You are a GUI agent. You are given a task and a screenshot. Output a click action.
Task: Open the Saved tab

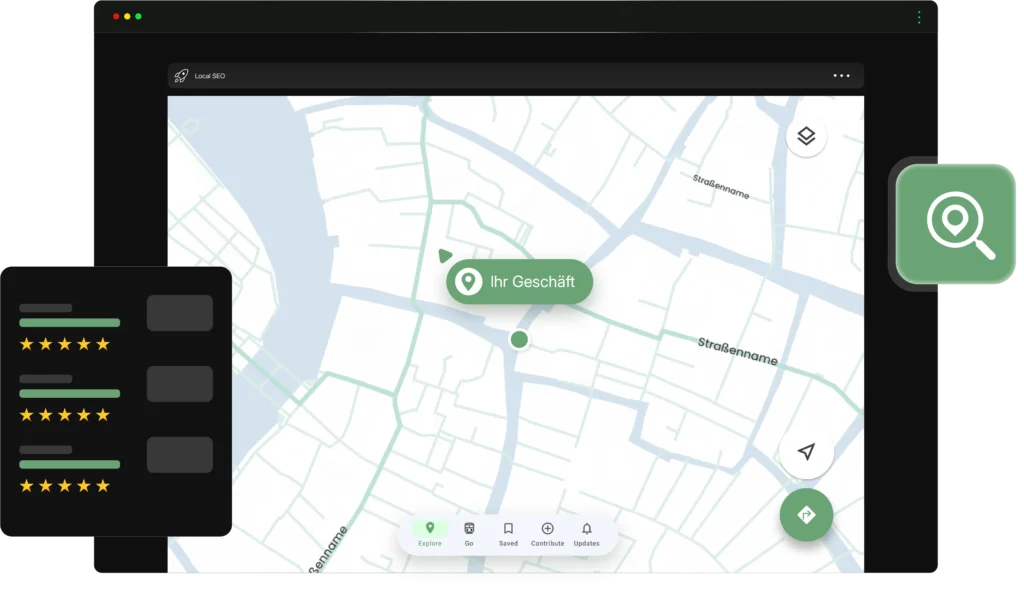508,534
